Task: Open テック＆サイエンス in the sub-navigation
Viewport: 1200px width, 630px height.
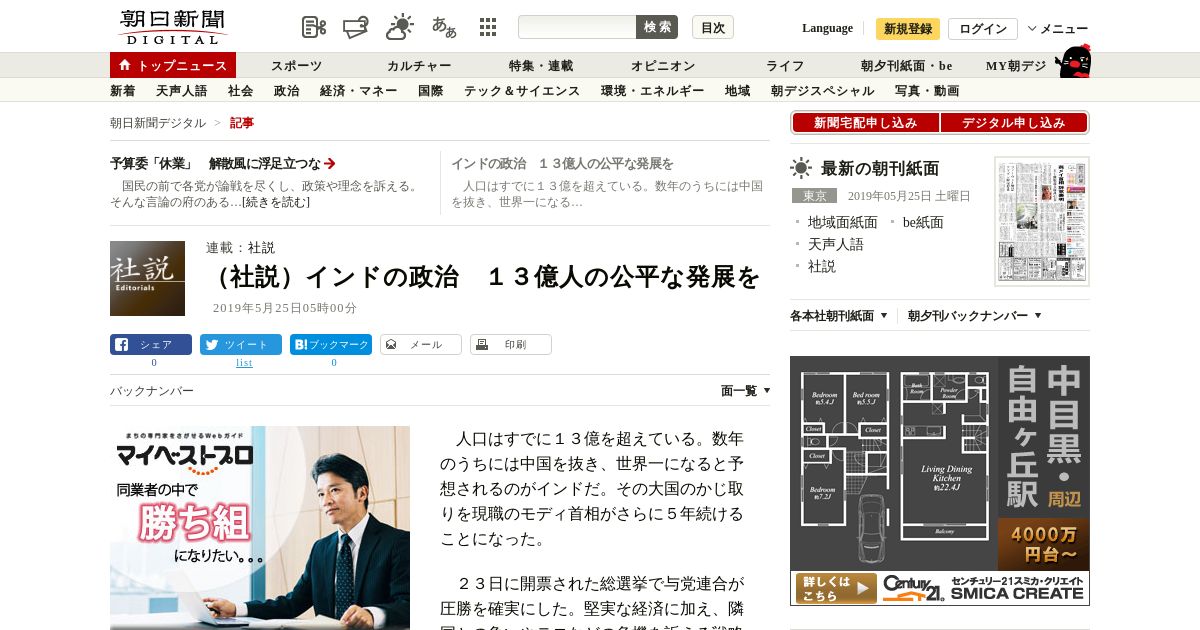Action: pos(522,91)
